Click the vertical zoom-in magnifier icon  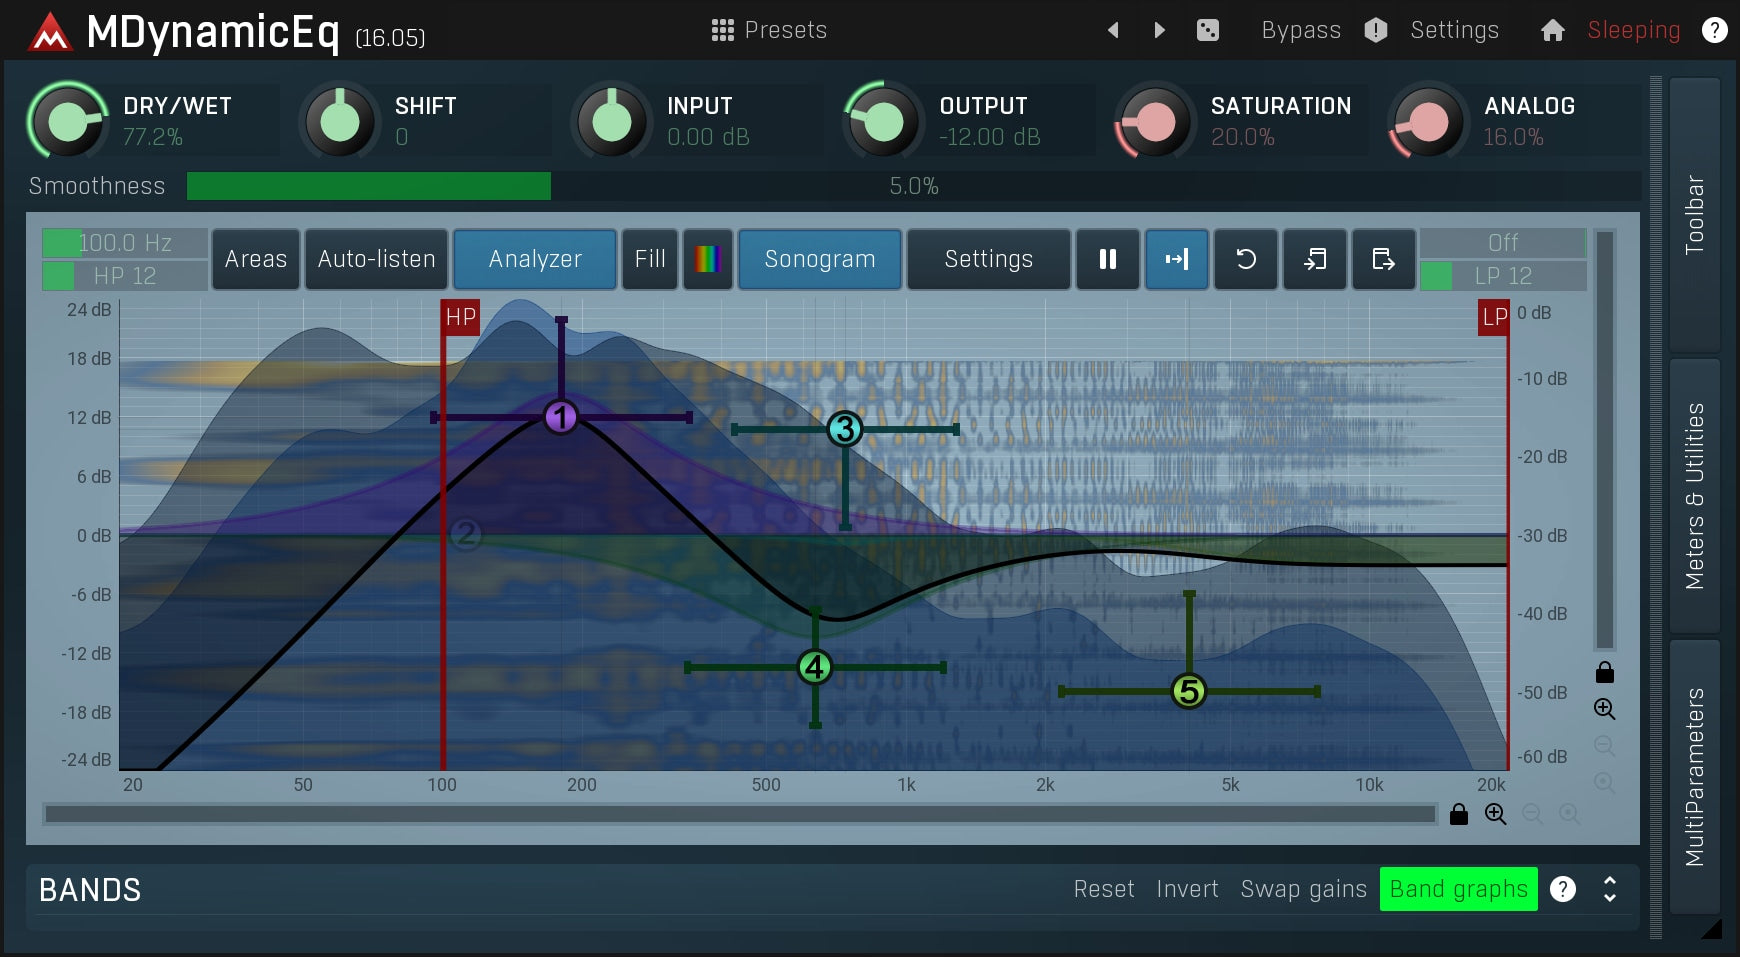(x=1604, y=709)
